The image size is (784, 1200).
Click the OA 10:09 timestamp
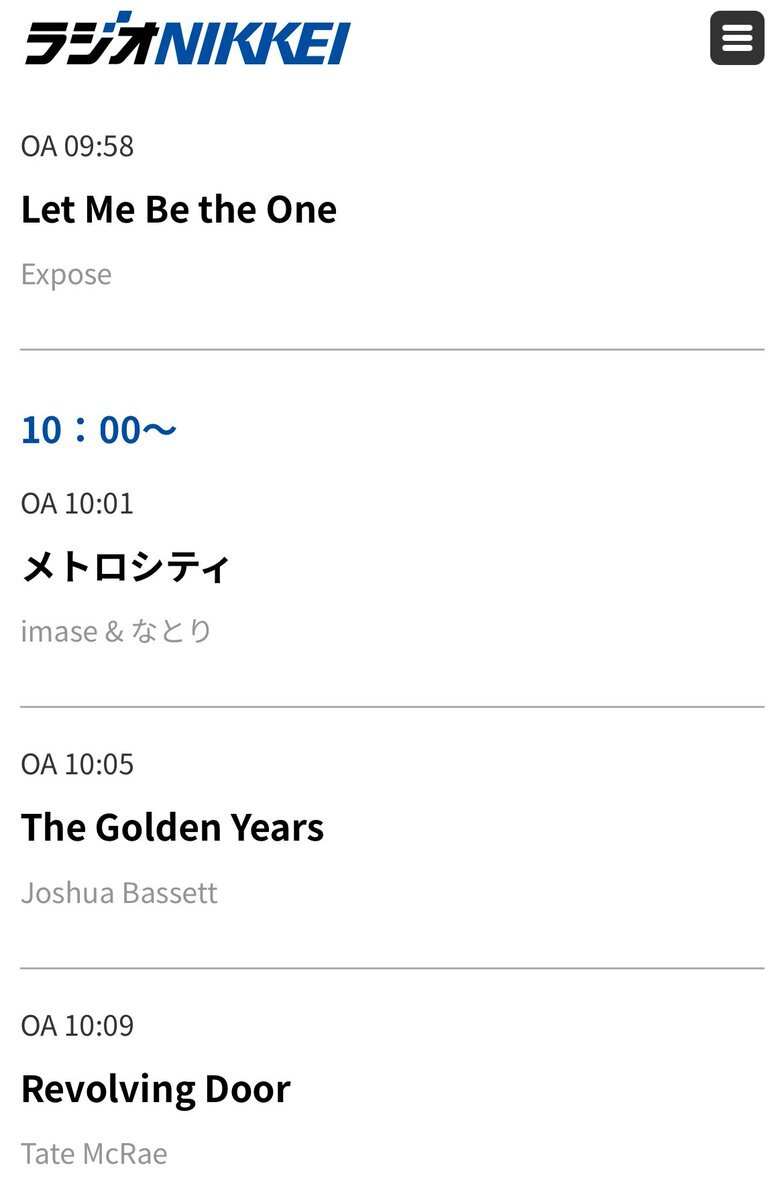[x=77, y=1026]
